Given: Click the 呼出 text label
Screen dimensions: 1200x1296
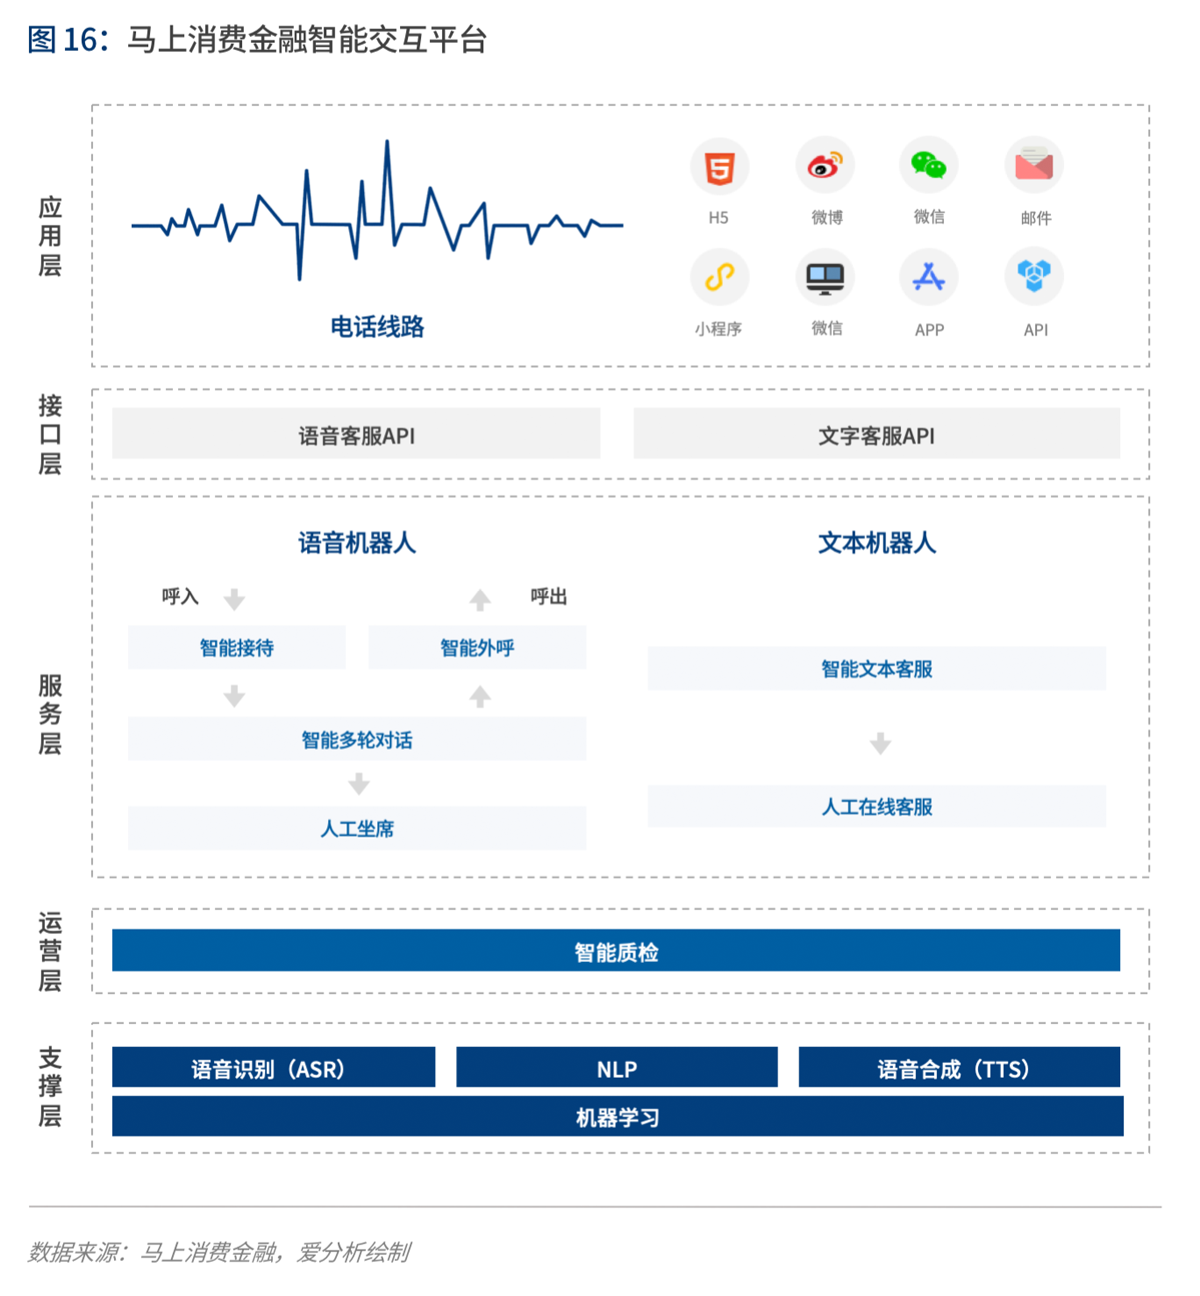Looking at the screenshot, I should point(549,597).
